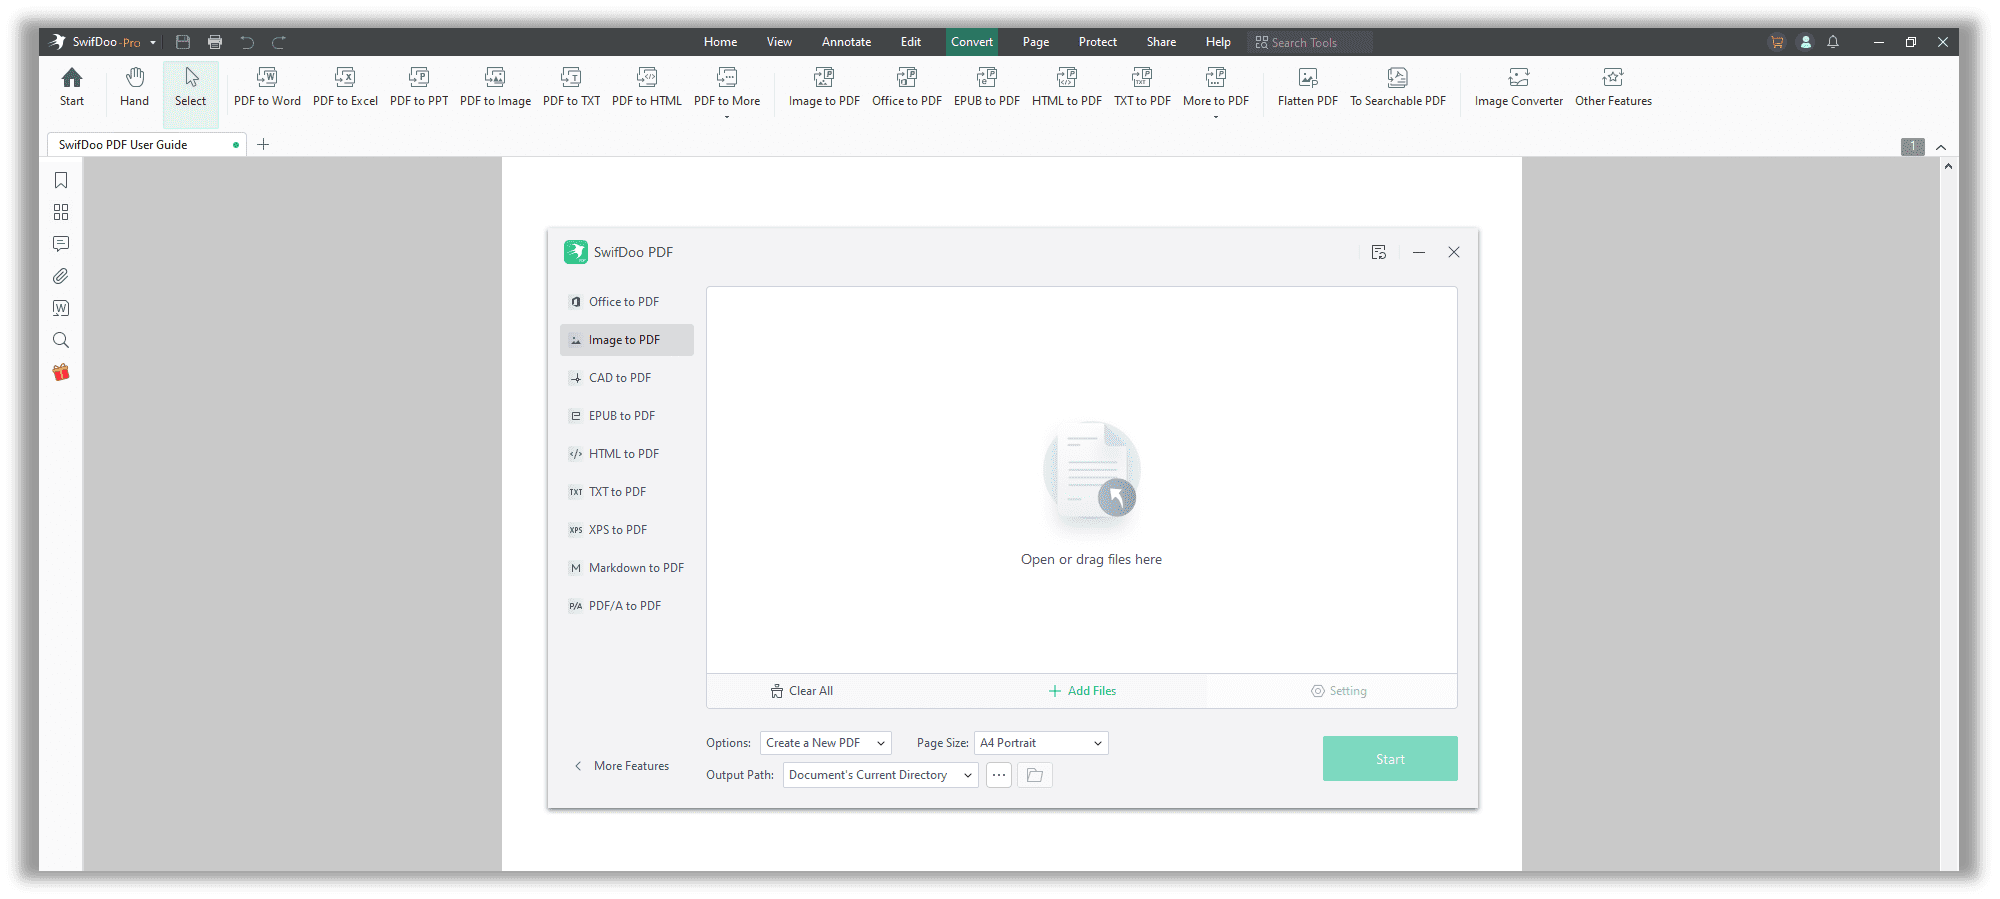Open PDF to PPT converter

click(419, 87)
